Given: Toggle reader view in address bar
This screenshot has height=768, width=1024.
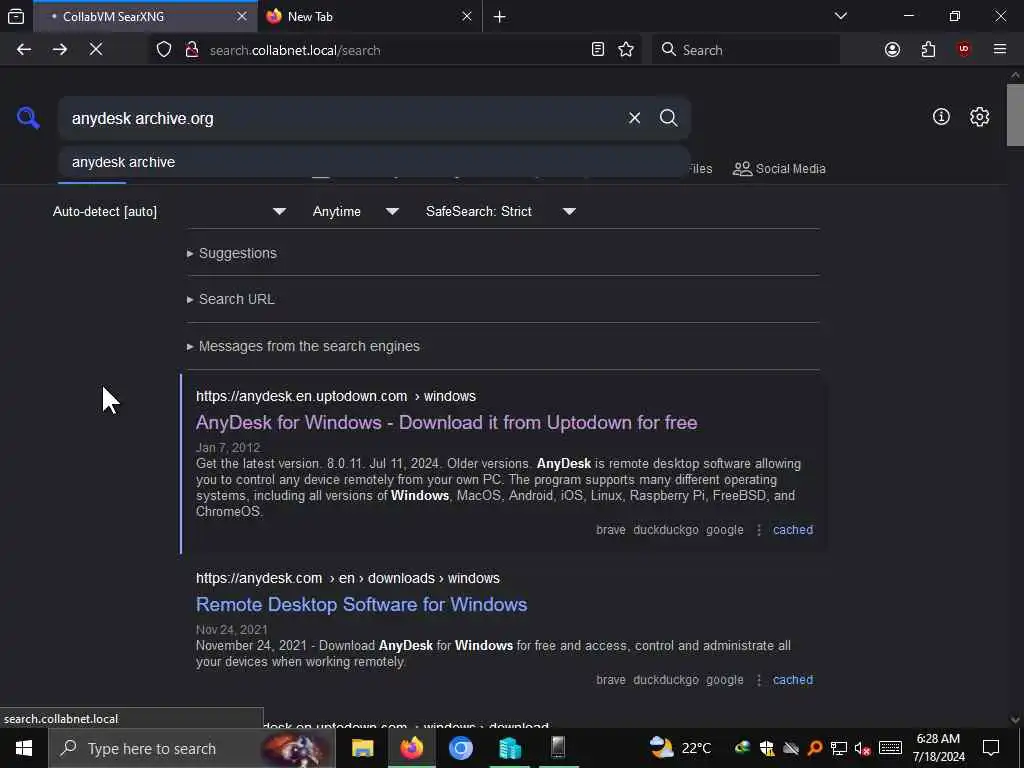Looking at the screenshot, I should [x=598, y=50].
